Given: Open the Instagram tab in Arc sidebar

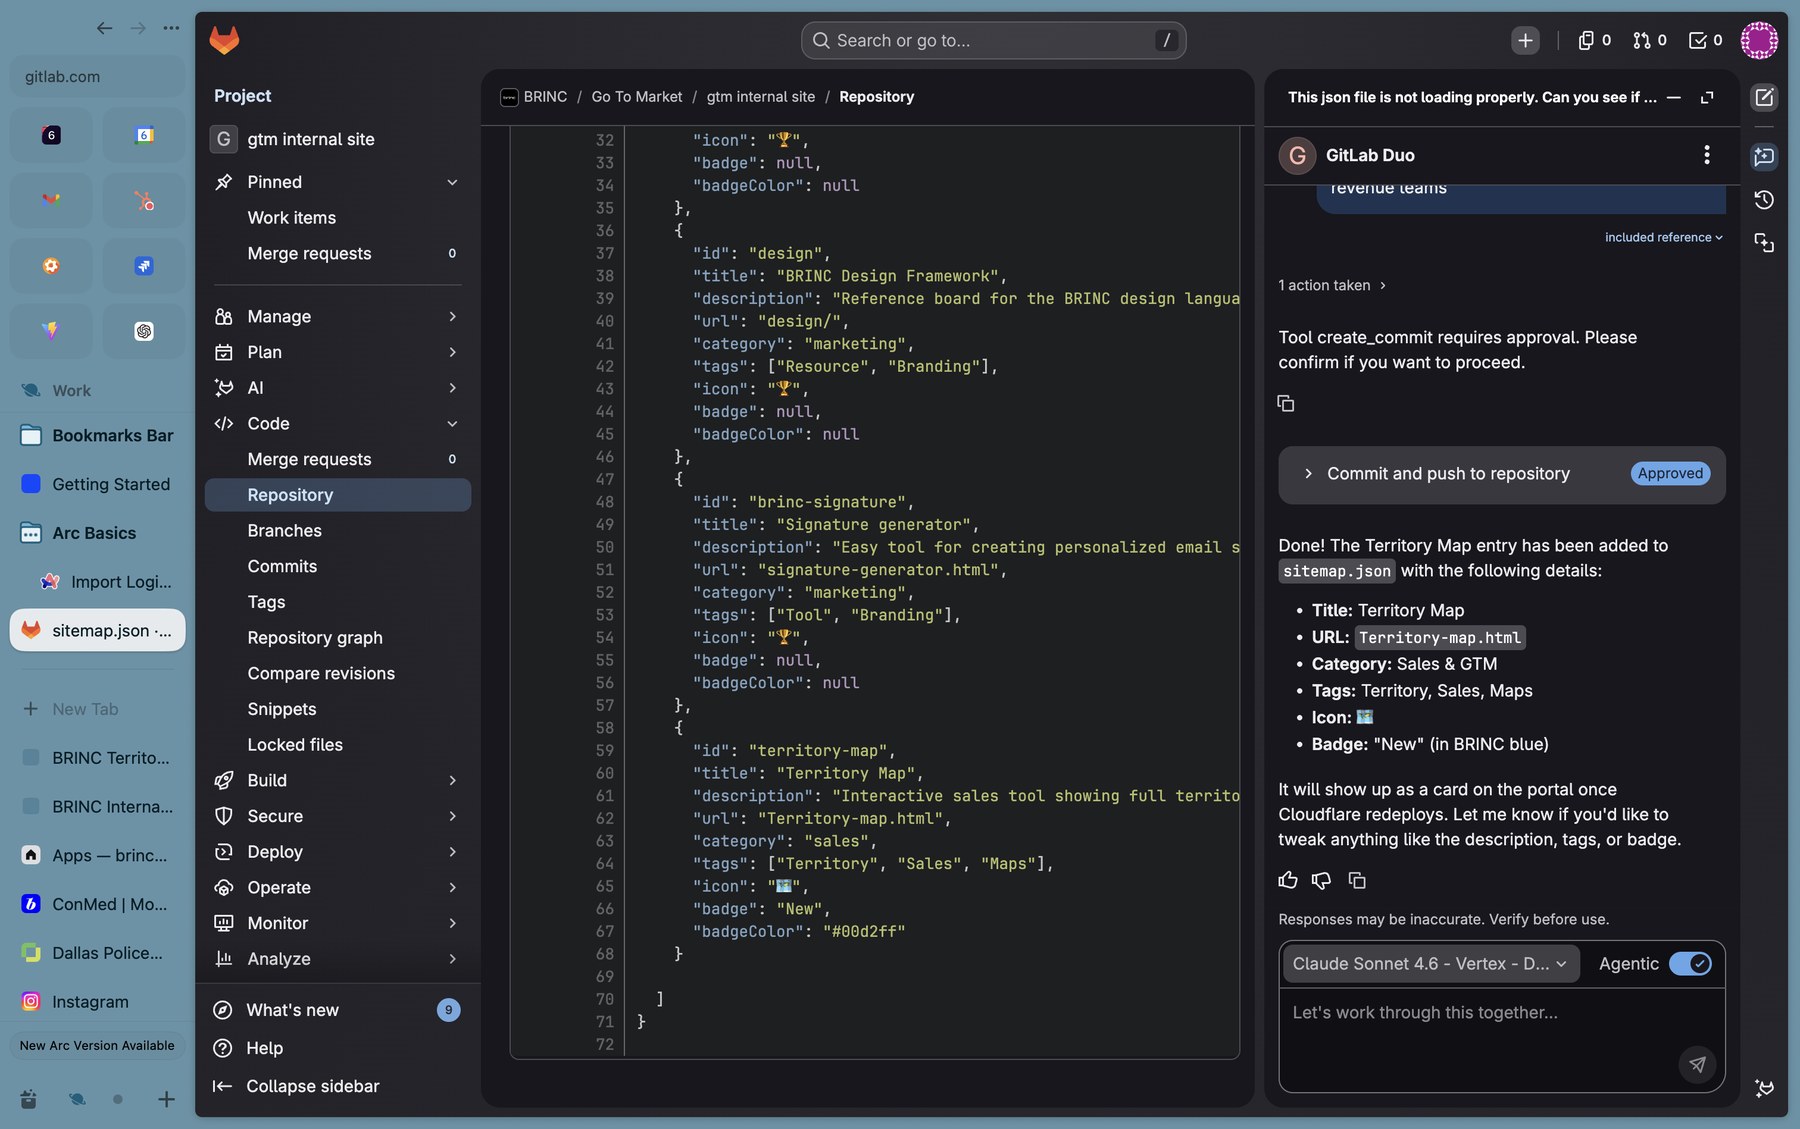Looking at the screenshot, I should pos(97,1001).
